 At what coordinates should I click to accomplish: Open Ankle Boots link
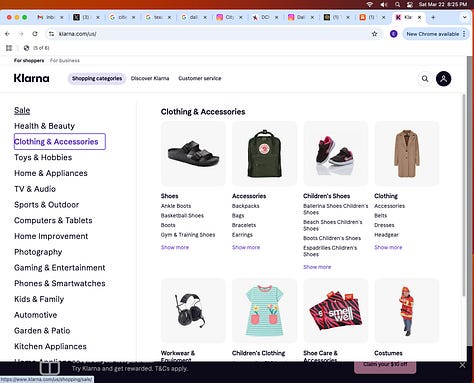click(176, 206)
